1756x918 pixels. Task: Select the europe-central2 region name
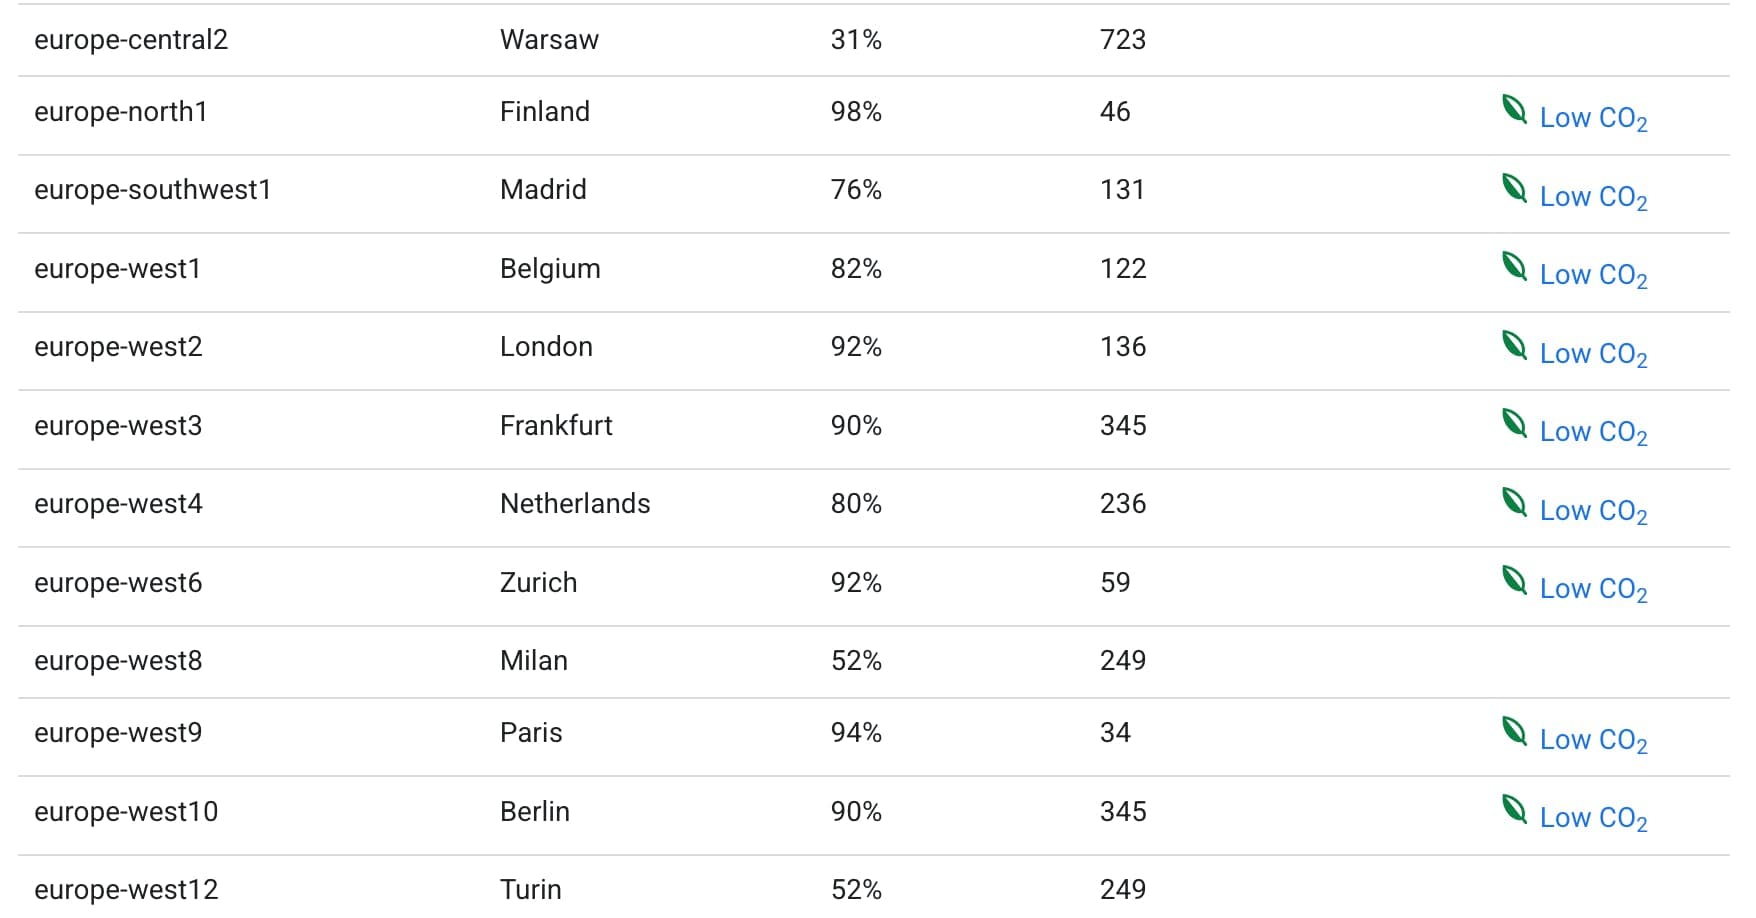point(131,40)
